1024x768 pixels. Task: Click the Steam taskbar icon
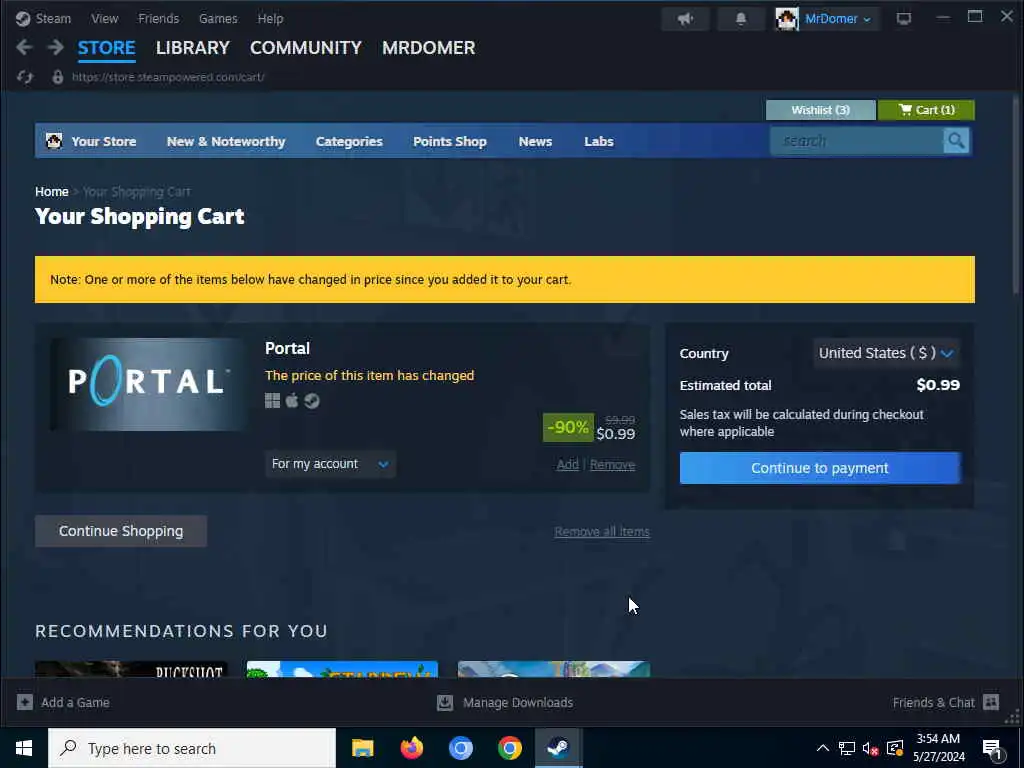click(558, 748)
